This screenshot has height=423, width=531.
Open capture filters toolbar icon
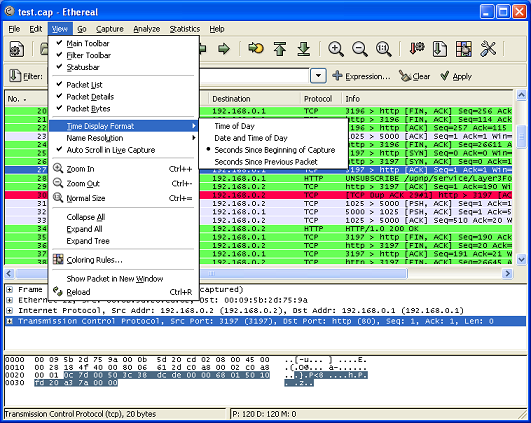(x=417, y=49)
